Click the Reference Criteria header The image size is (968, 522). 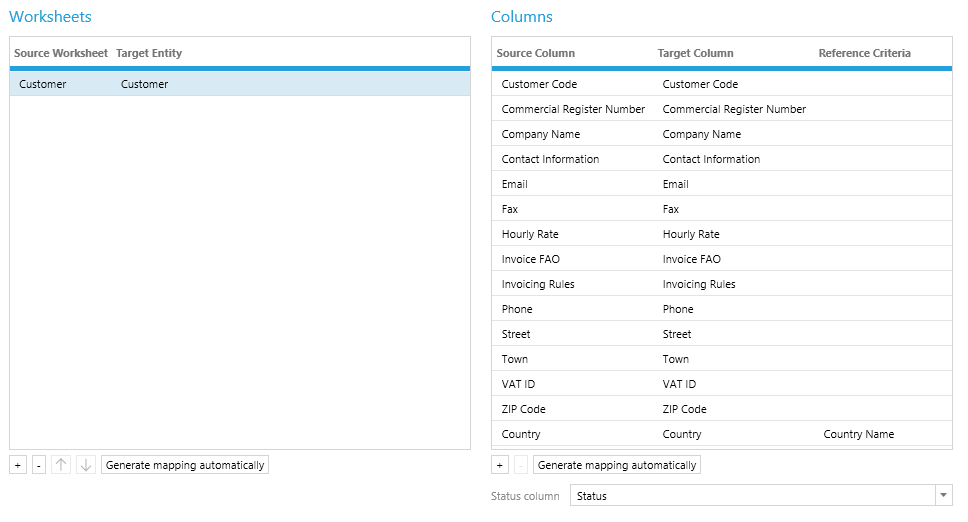coord(864,53)
